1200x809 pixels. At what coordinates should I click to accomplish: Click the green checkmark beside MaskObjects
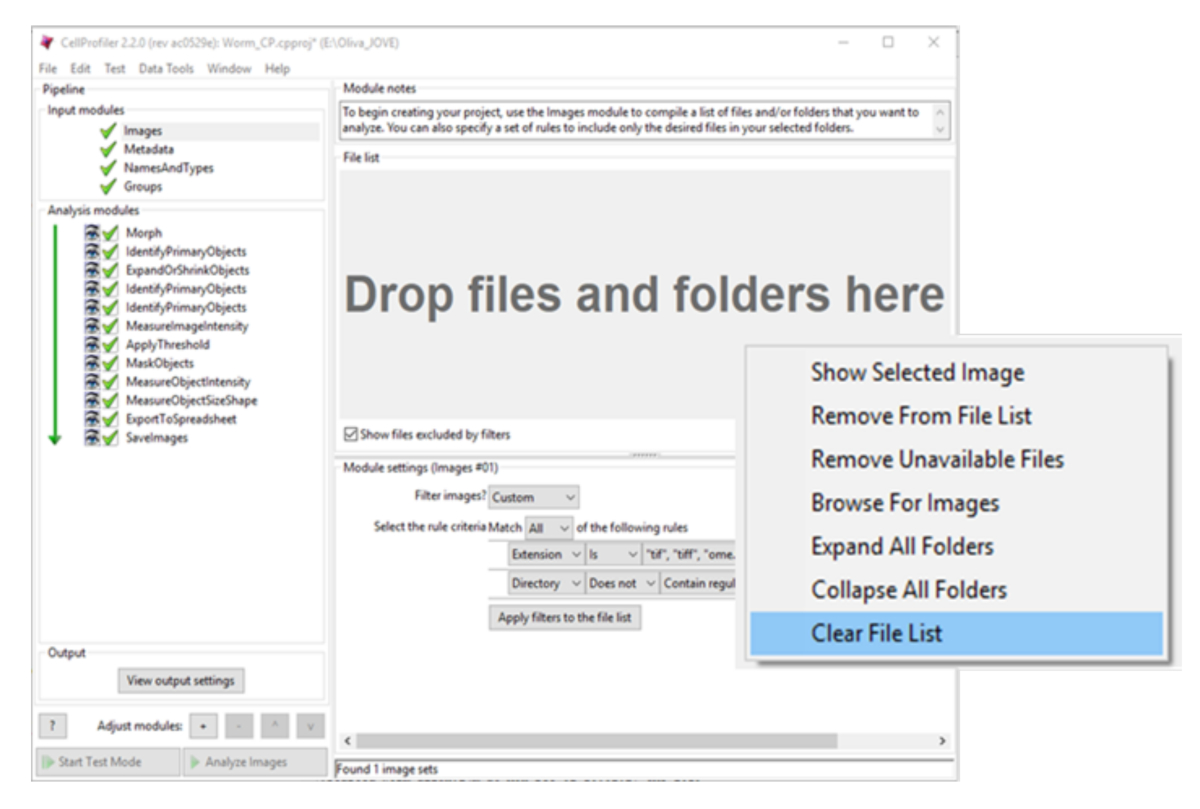pos(110,363)
